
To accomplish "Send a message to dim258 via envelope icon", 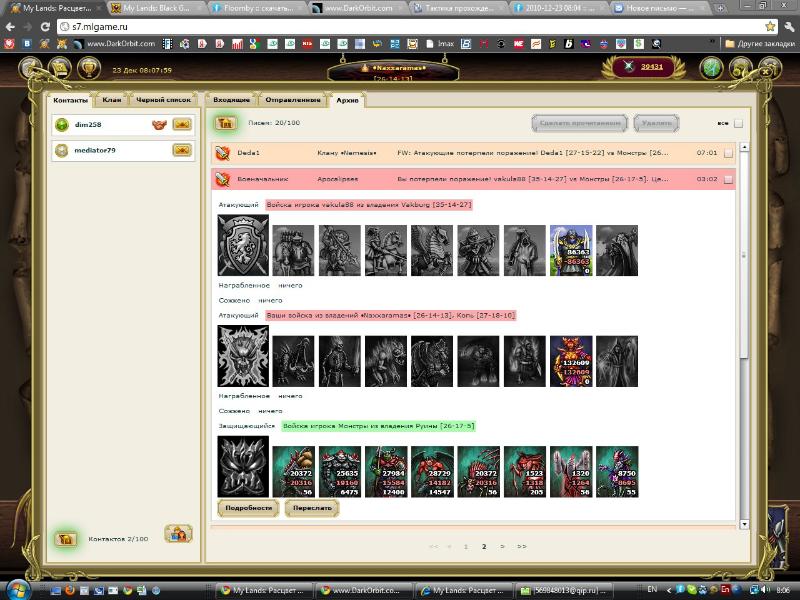I will [x=182, y=124].
